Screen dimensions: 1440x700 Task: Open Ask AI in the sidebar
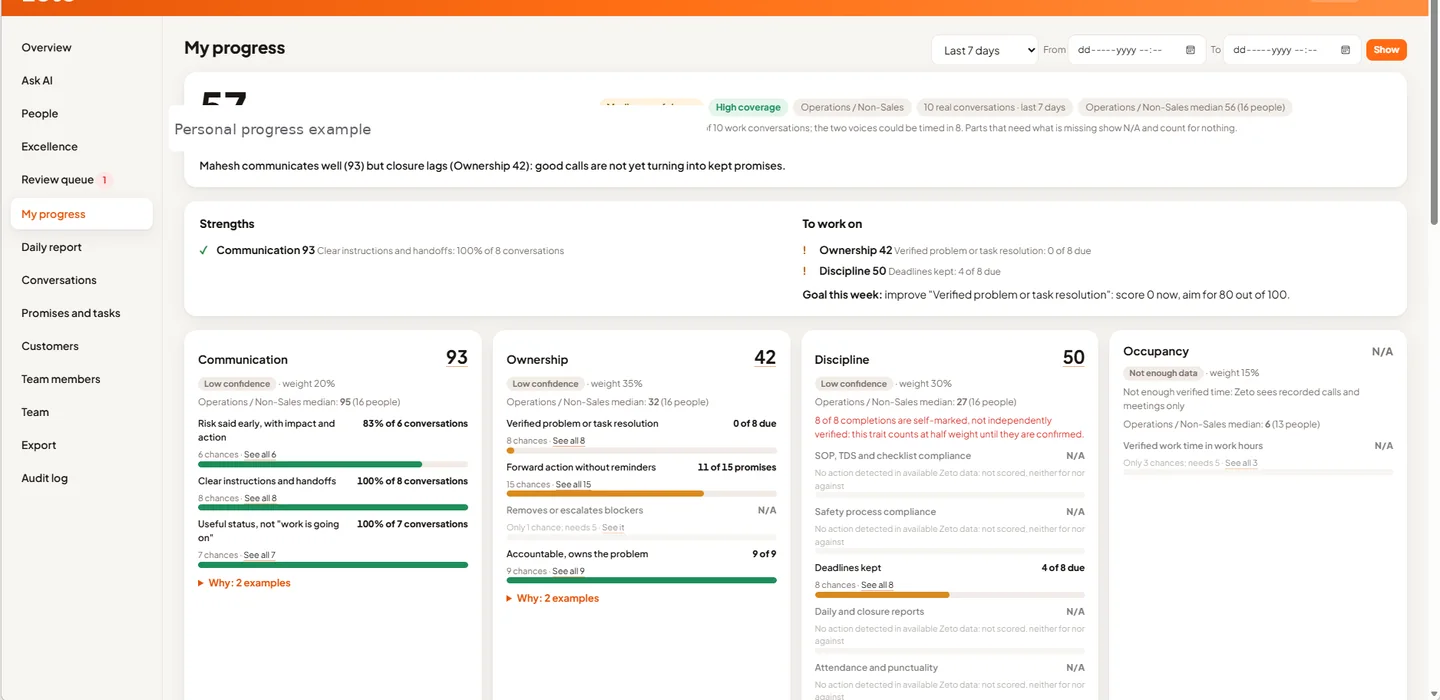37,80
